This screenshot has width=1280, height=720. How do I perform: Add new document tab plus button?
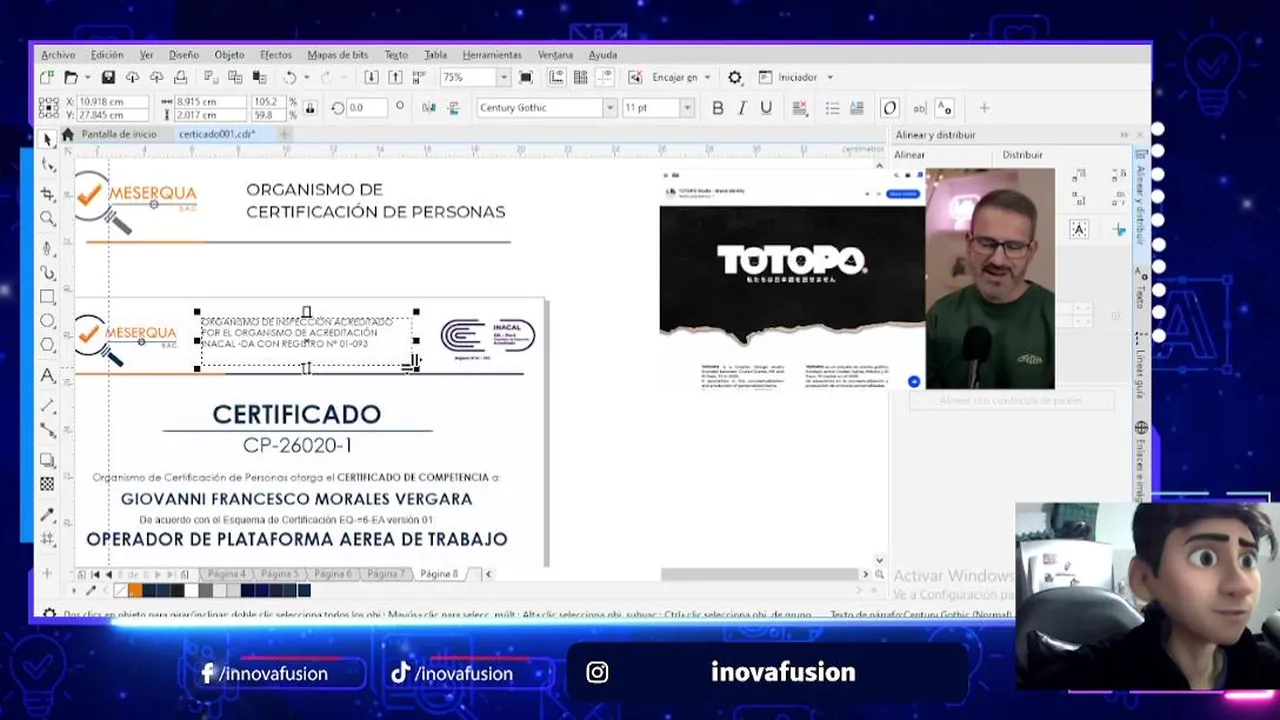click(x=284, y=134)
